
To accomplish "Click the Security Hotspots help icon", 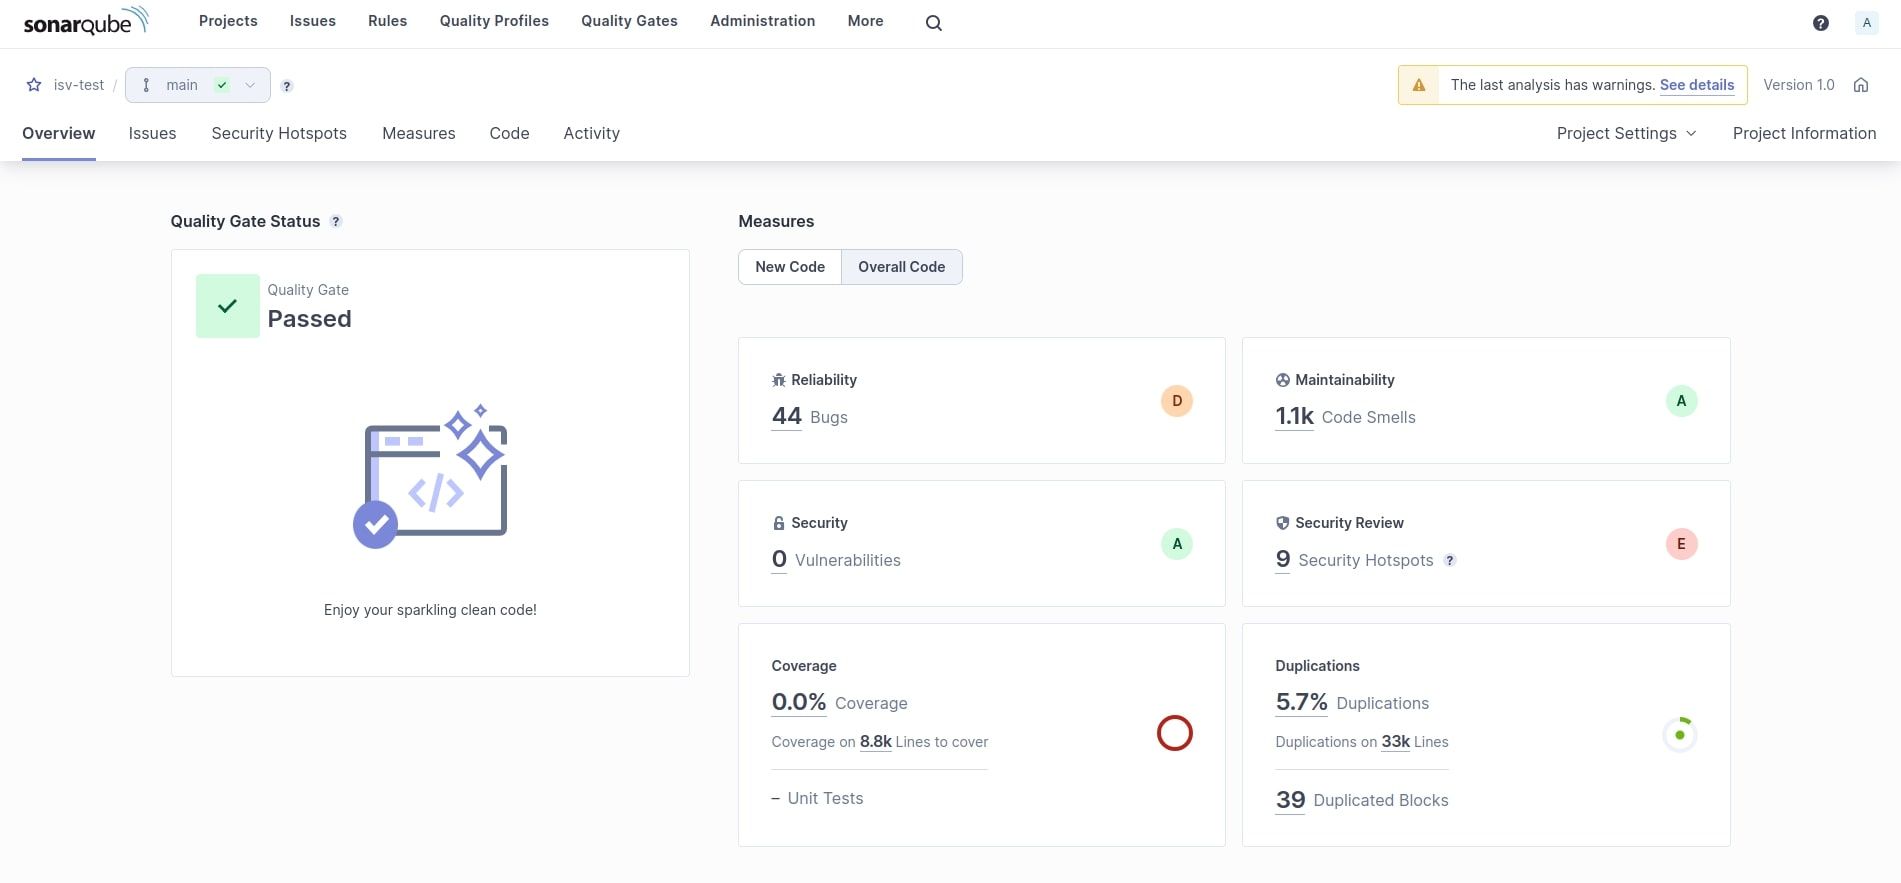I will [1450, 561].
